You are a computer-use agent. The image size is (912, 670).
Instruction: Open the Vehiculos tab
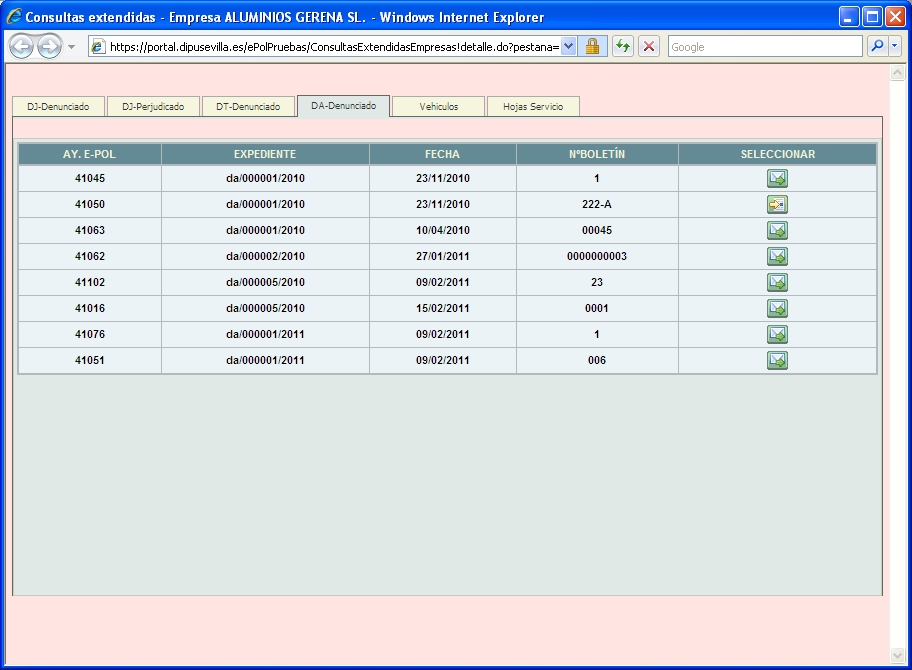(x=438, y=107)
